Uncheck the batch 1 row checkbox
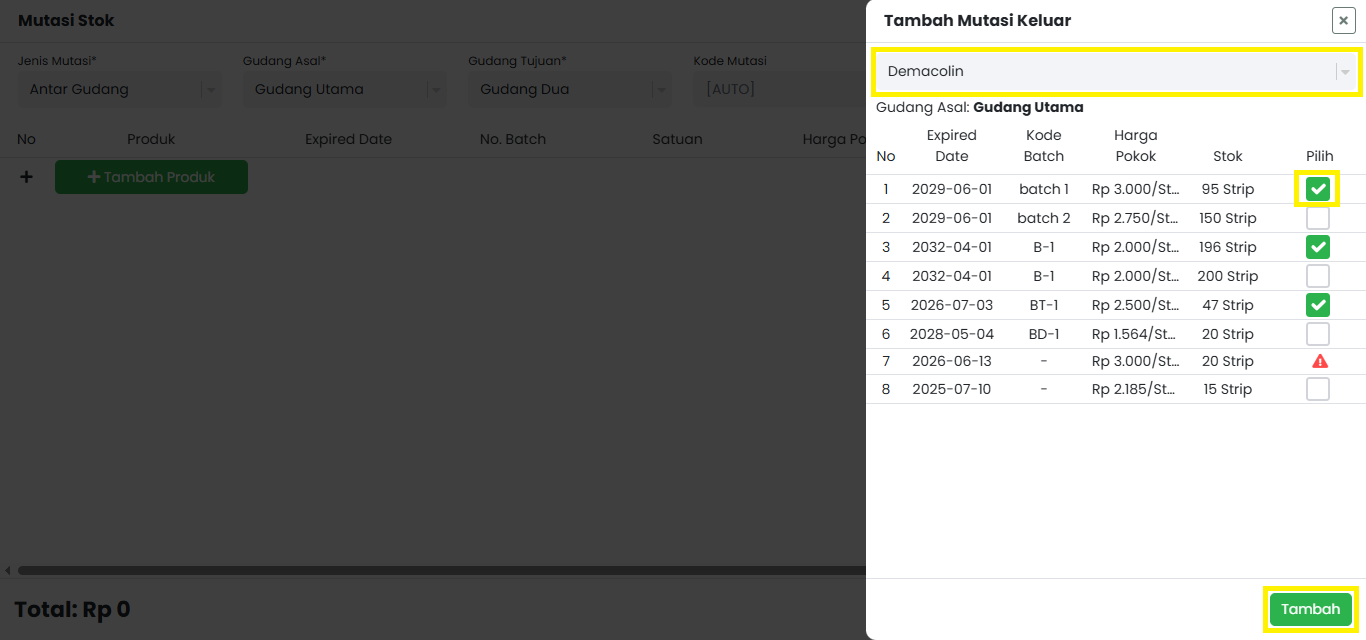Image resolution: width=1366 pixels, height=640 pixels. [x=1318, y=189]
